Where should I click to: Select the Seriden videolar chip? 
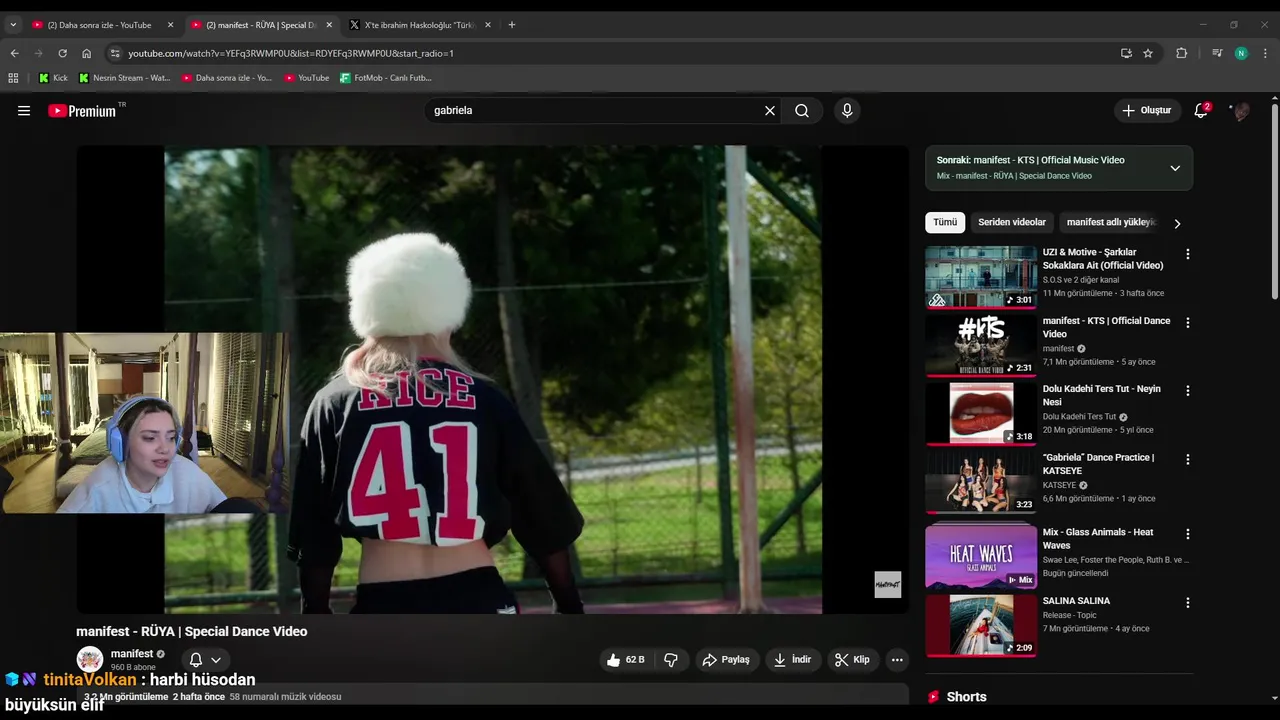[x=1012, y=222]
